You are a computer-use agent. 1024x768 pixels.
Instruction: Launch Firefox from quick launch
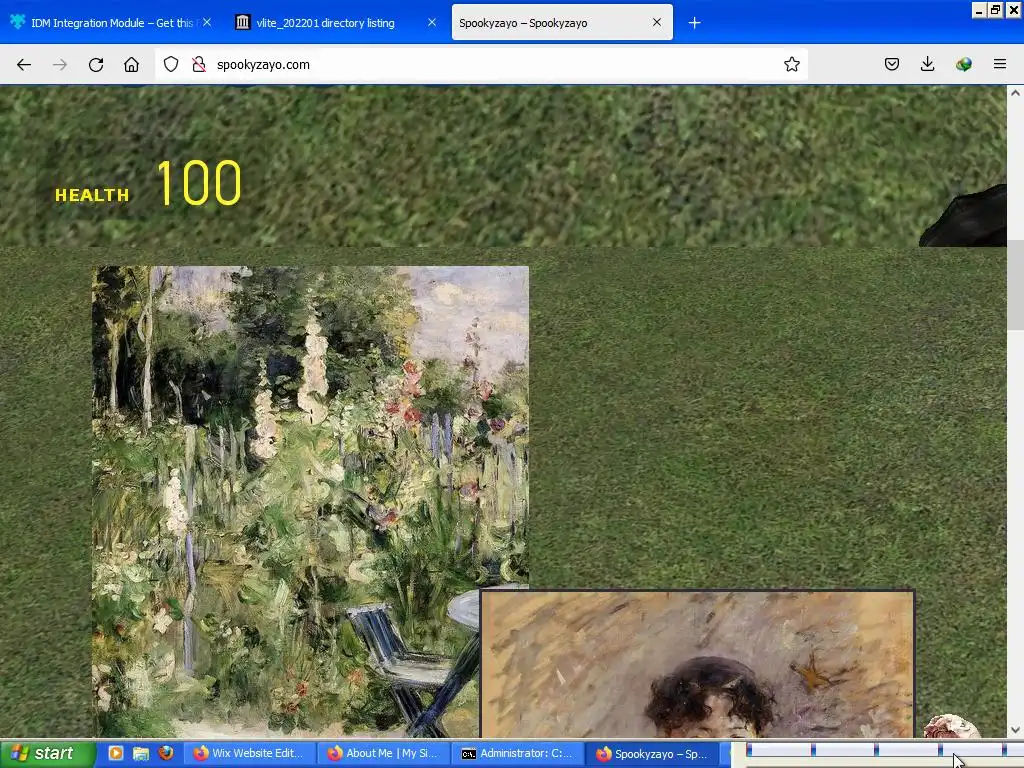click(x=166, y=753)
